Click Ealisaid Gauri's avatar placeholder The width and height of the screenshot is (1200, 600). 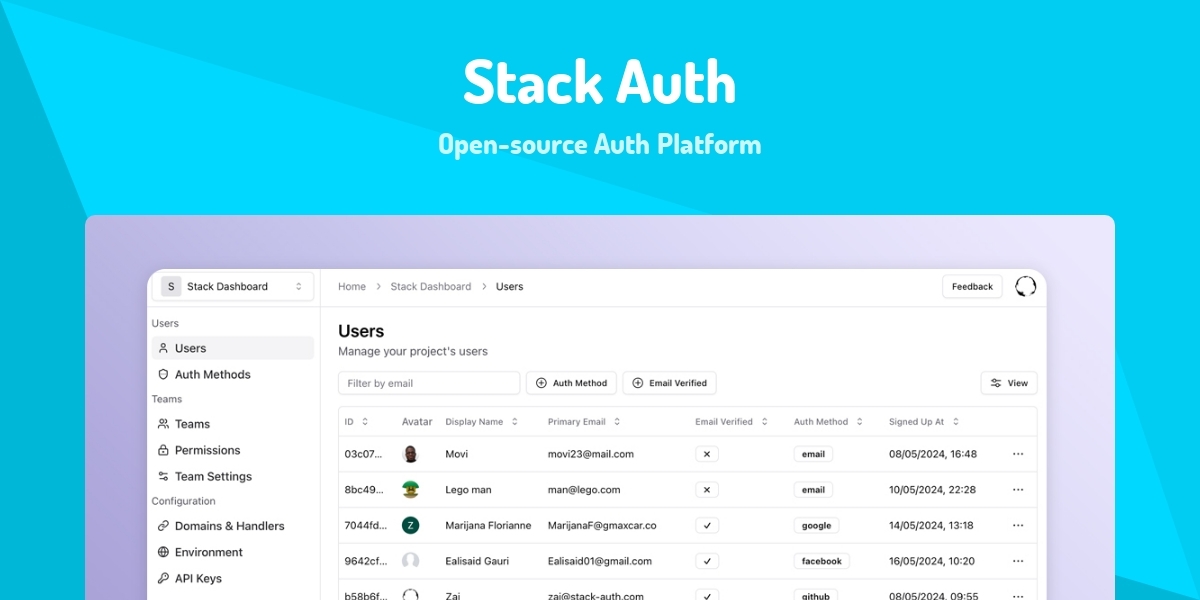pos(410,561)
